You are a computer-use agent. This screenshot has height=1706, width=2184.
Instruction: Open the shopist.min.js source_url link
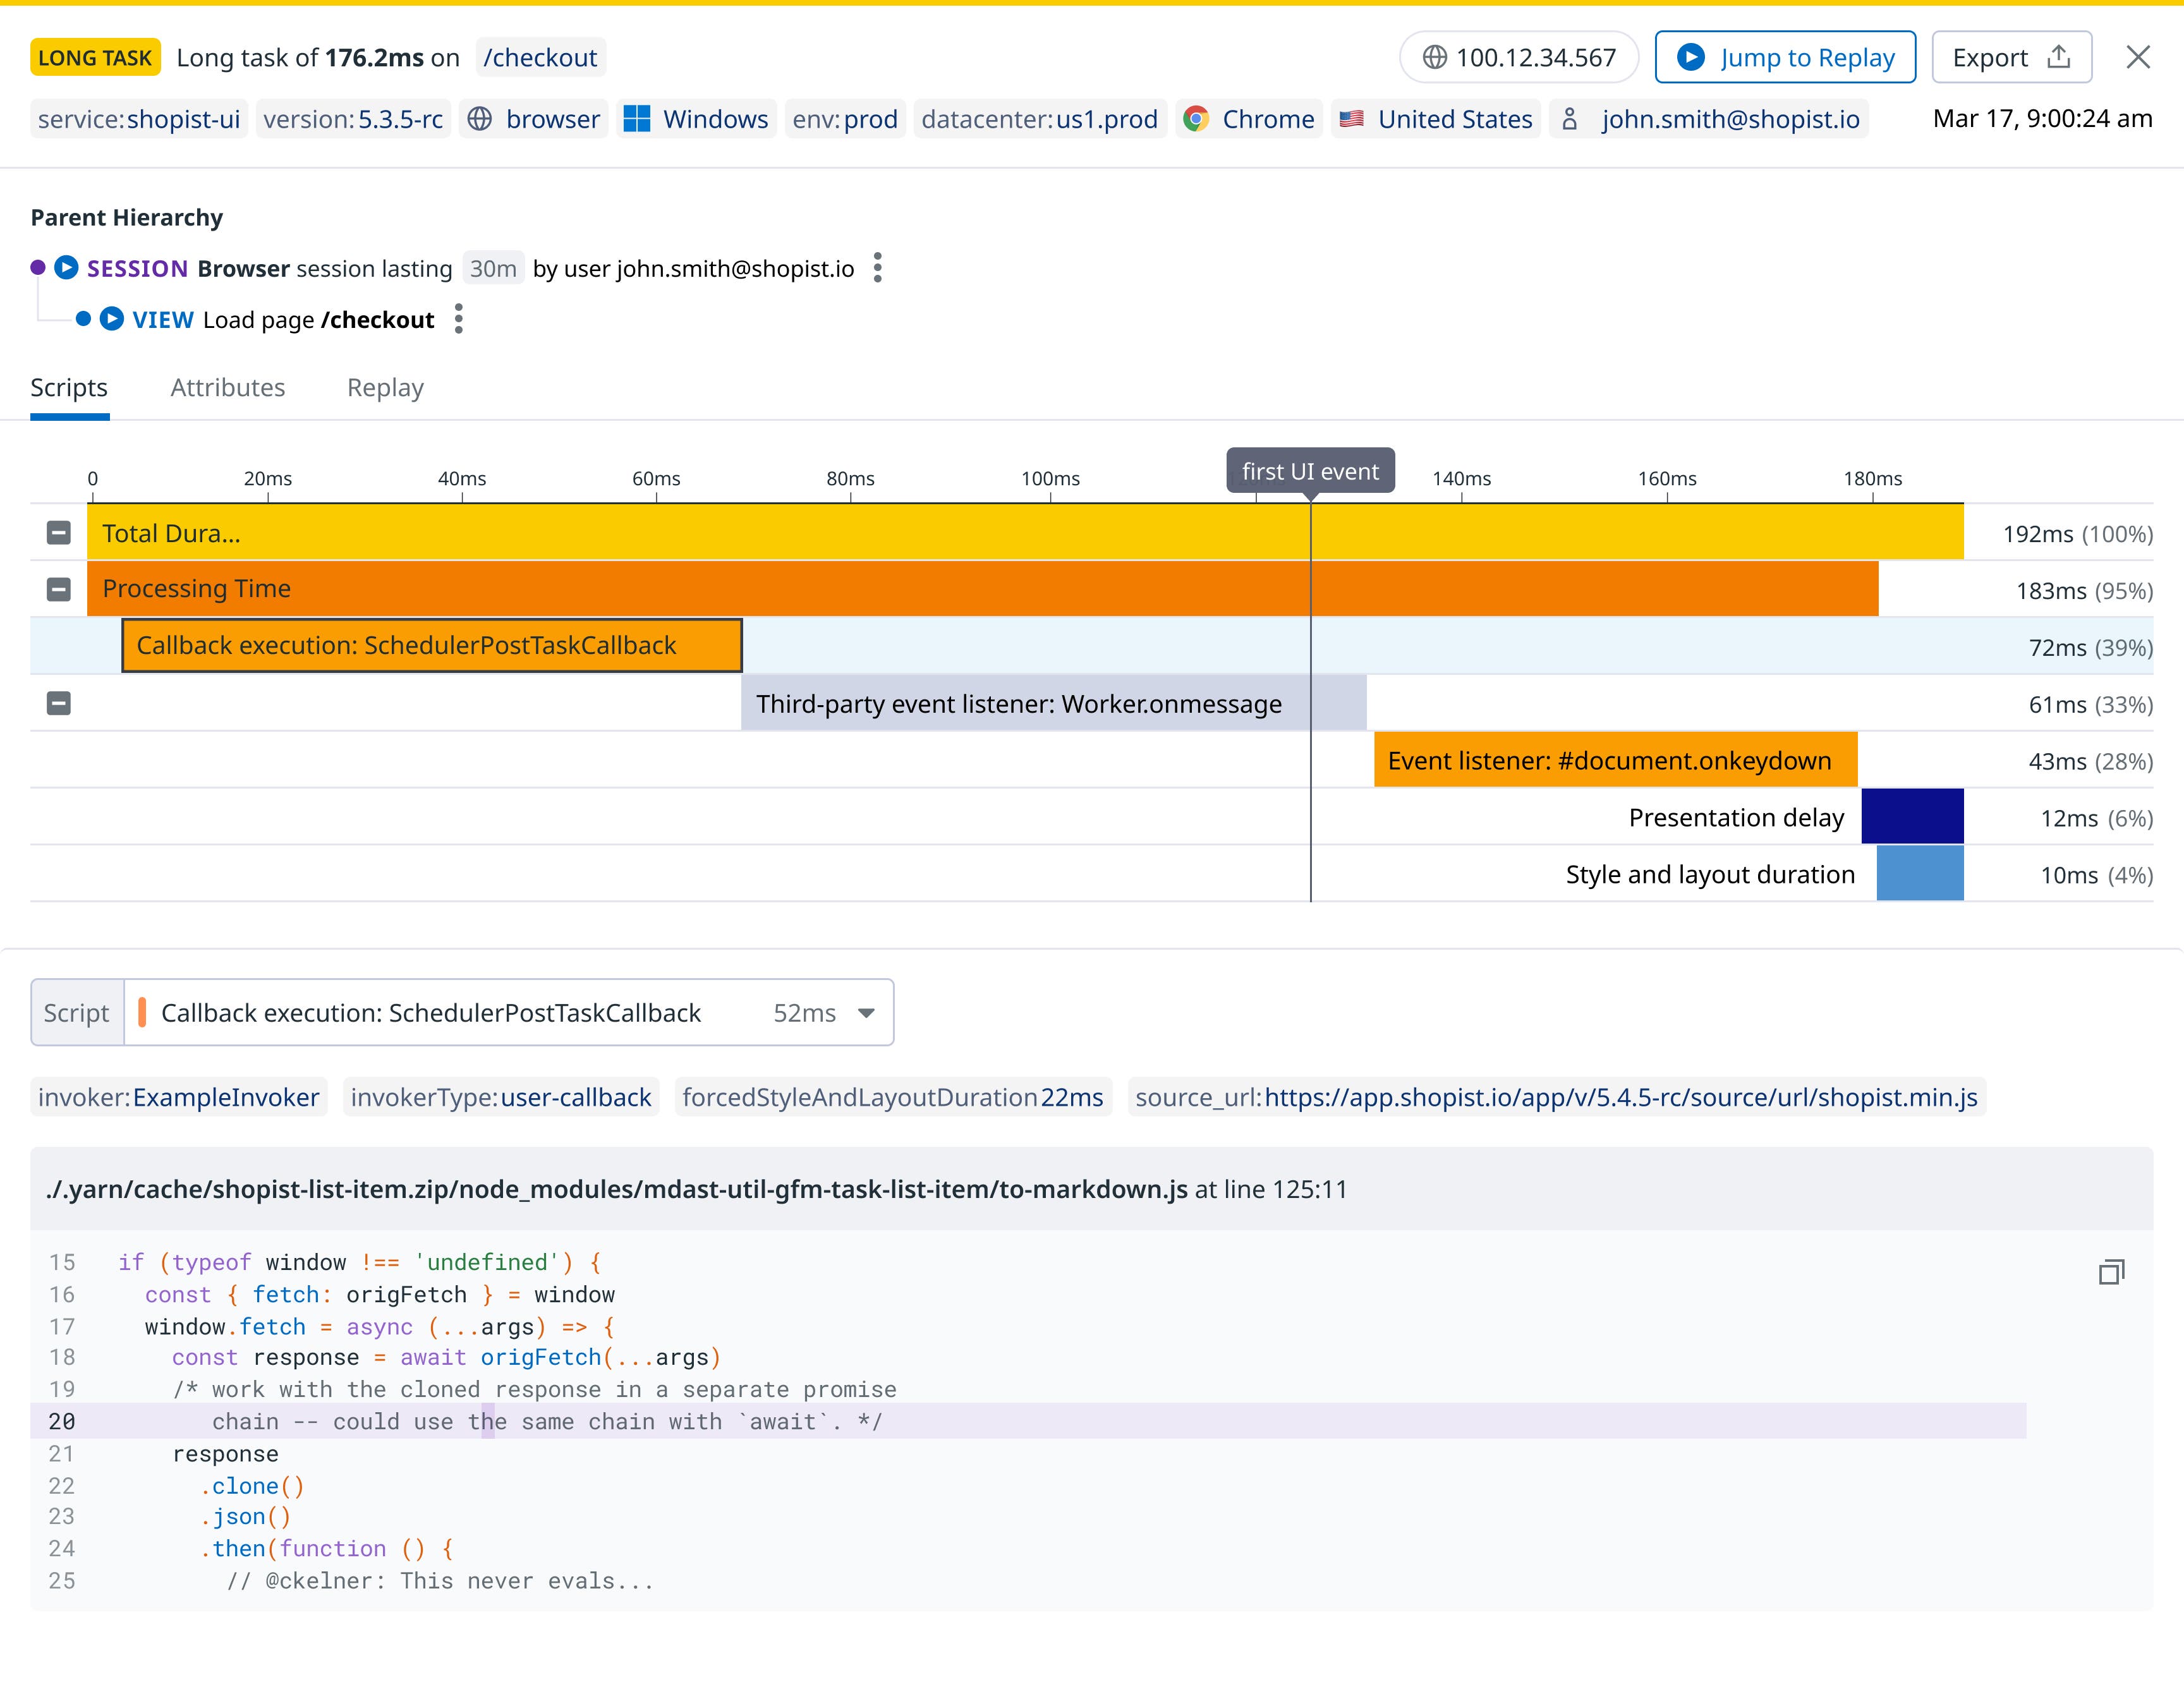(x=1620, y=1097)
